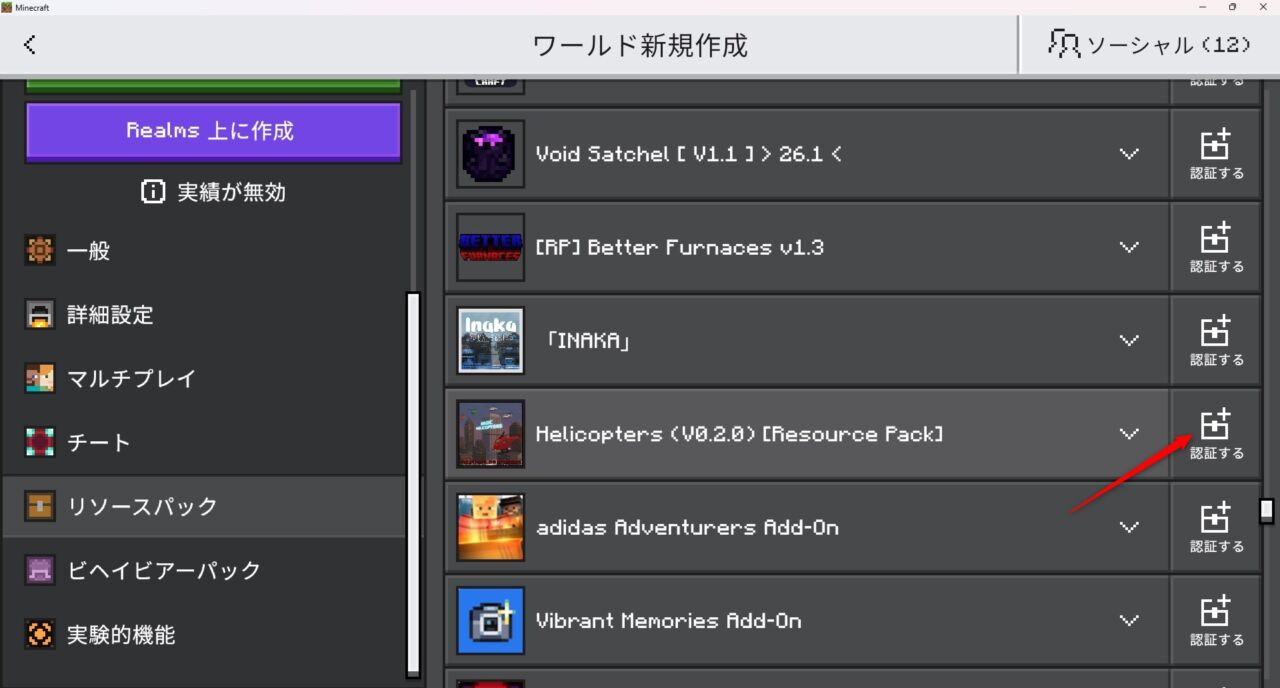Image resolution: width=1280 pixels, height=688 pixels.
Task: Expand the Better Furnaces pack details
Action: 1129,247
